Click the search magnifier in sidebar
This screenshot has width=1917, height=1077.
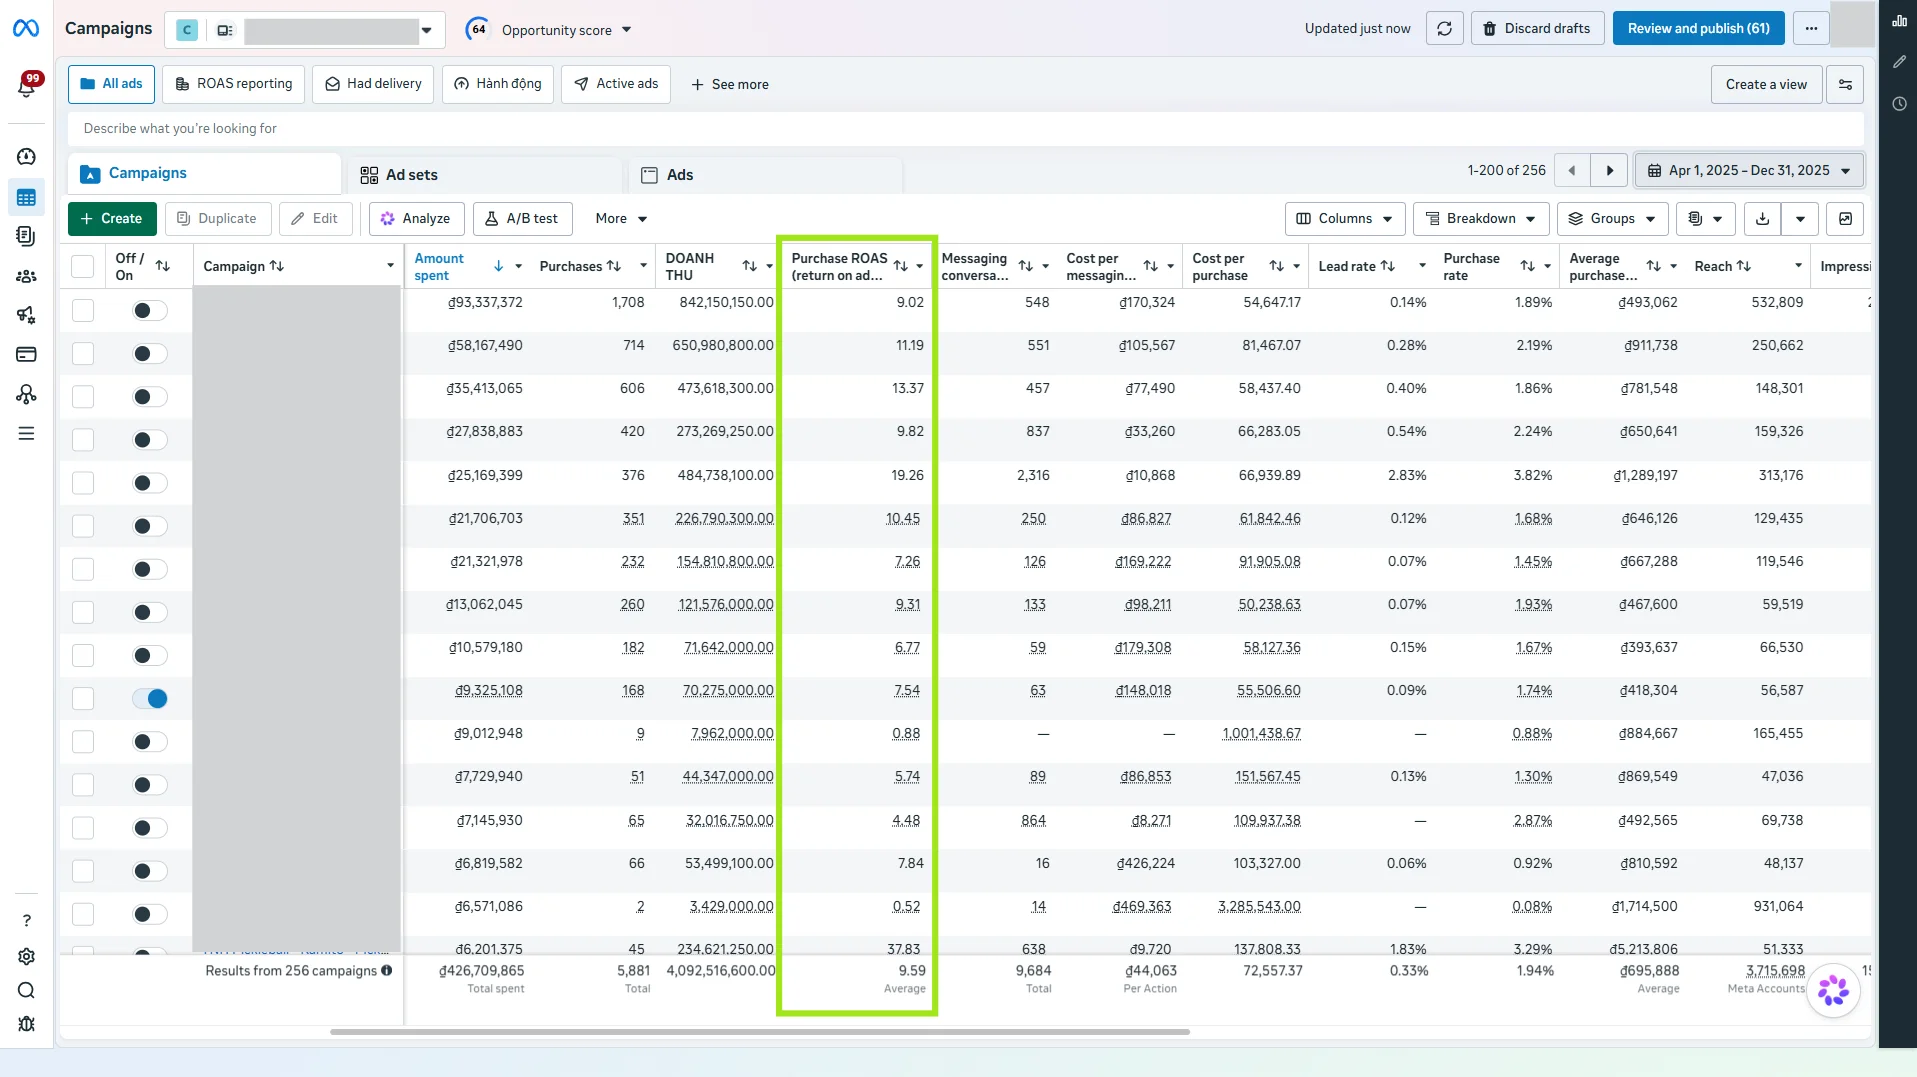click(27, 991)
